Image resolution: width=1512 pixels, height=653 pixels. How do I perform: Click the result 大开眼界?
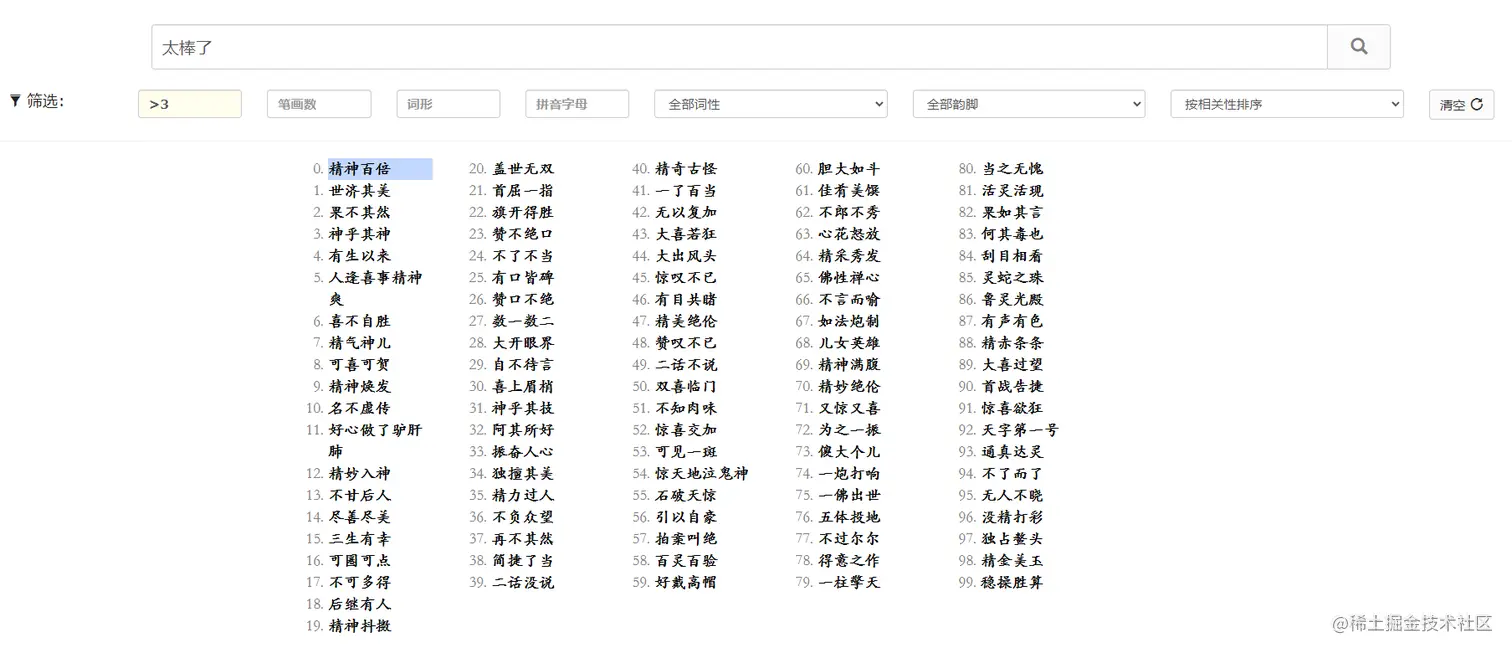523,343
